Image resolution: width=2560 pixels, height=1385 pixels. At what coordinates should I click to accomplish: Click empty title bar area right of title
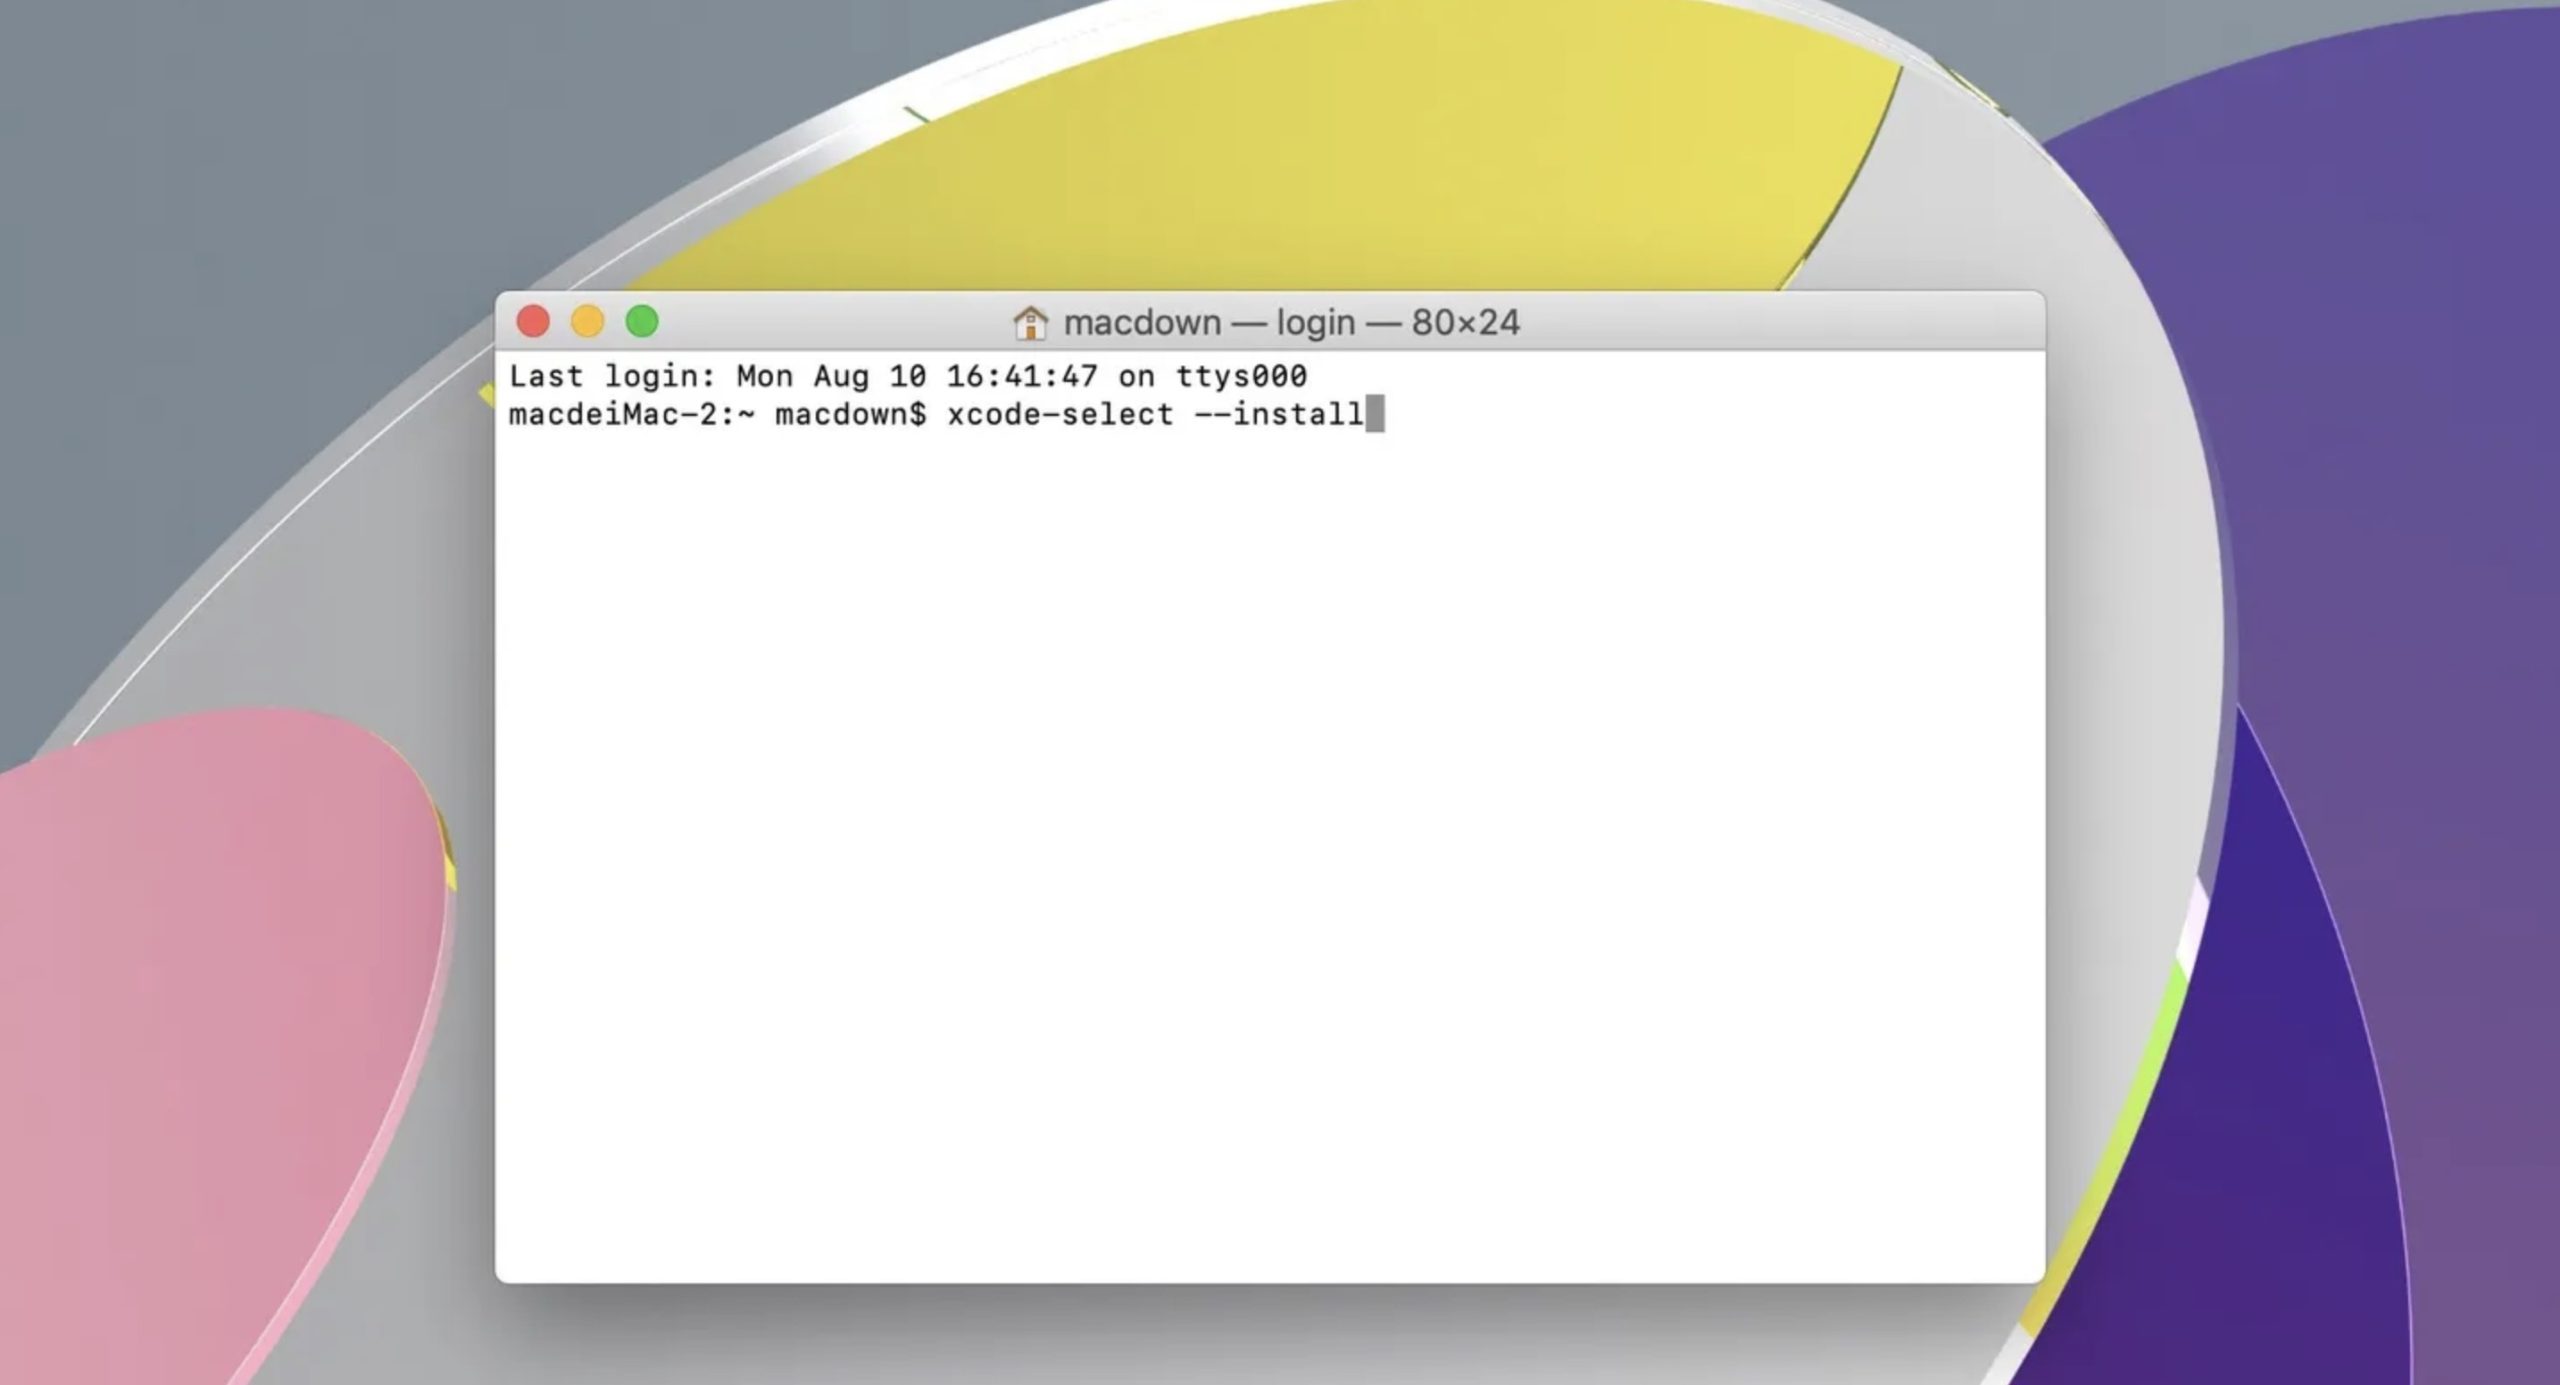click(x=1780, y=321)
